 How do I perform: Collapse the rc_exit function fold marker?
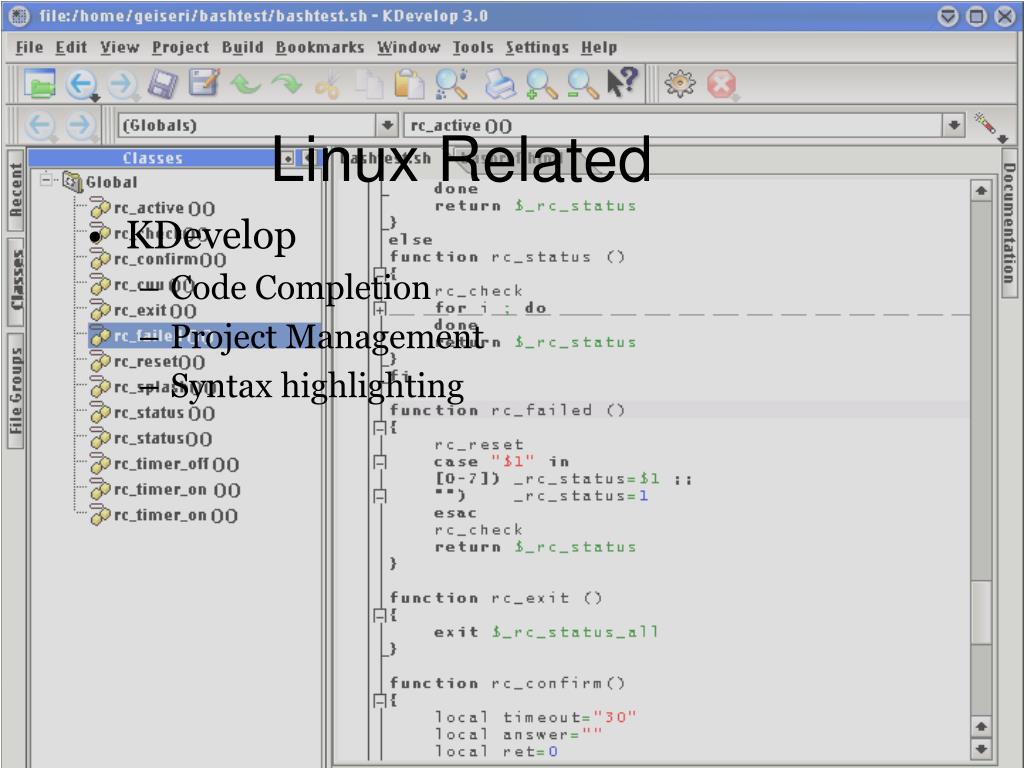pyautogui.click(x=379, y=615)
